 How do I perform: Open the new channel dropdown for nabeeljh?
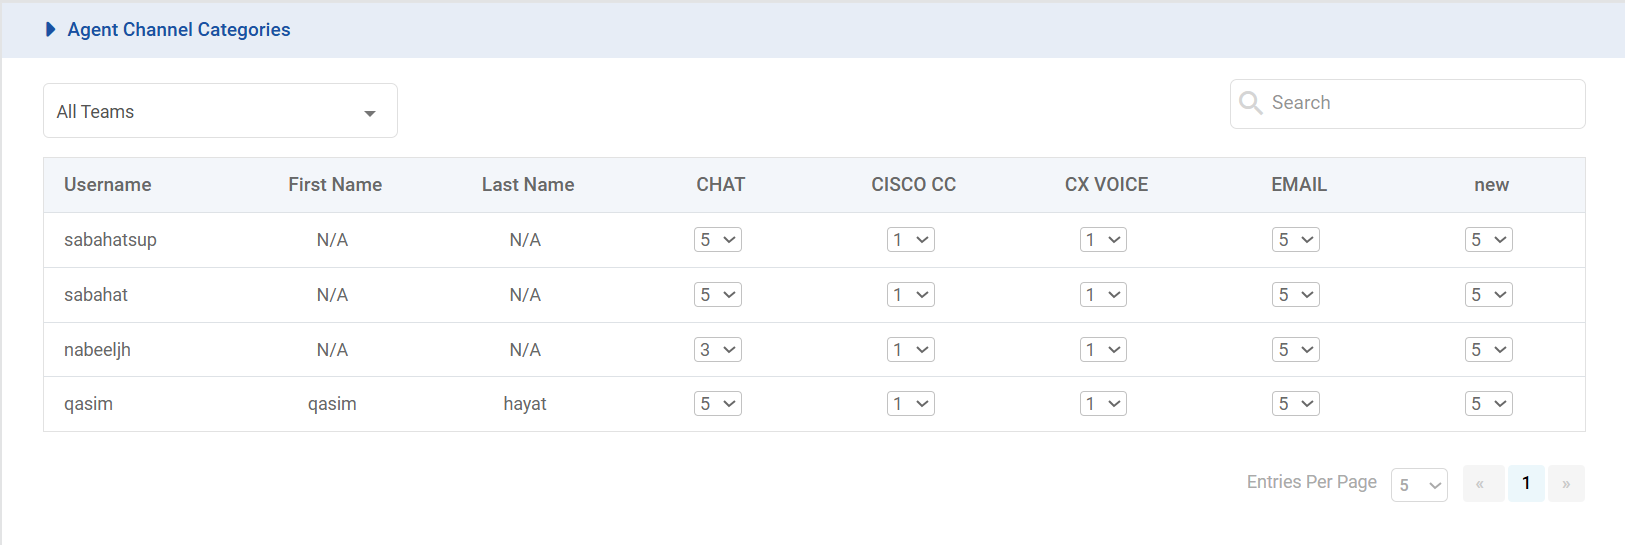pos(1488,350)
